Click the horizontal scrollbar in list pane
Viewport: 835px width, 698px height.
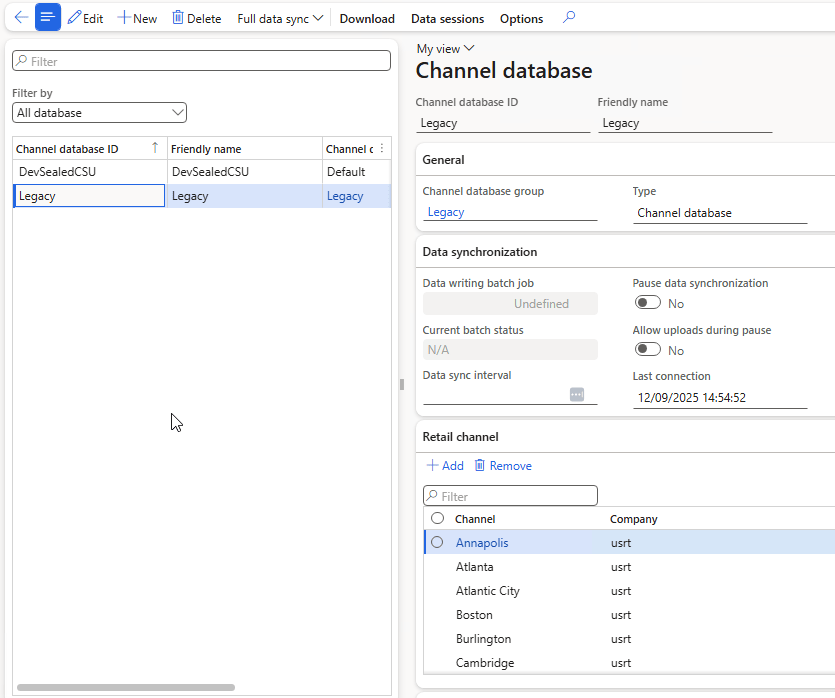(x=126, y=688)
